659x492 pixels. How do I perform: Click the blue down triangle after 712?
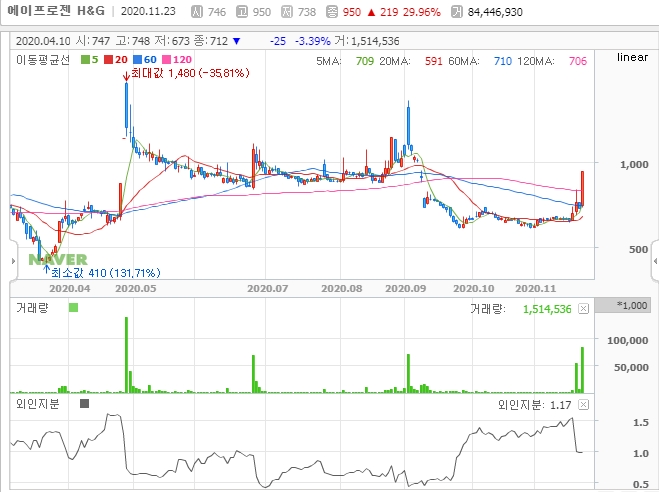click(237, 41)
